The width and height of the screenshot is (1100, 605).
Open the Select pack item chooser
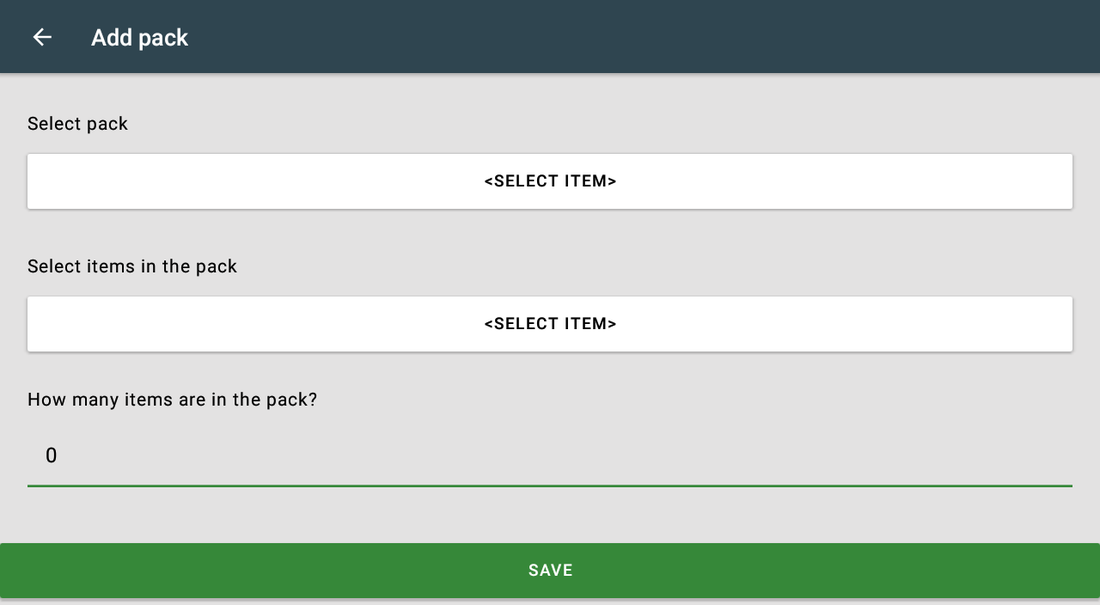click(550, 181)
